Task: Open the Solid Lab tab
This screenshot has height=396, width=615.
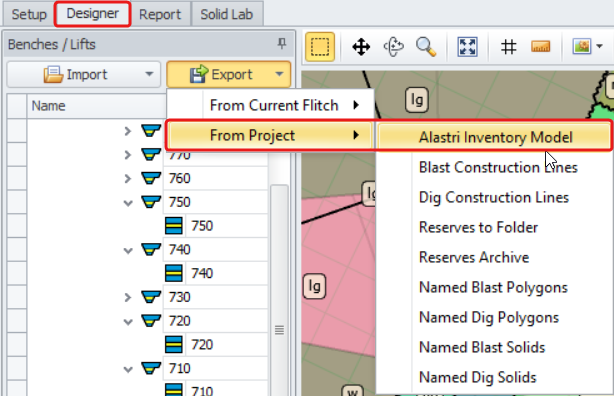Action: tap(227, 15)
